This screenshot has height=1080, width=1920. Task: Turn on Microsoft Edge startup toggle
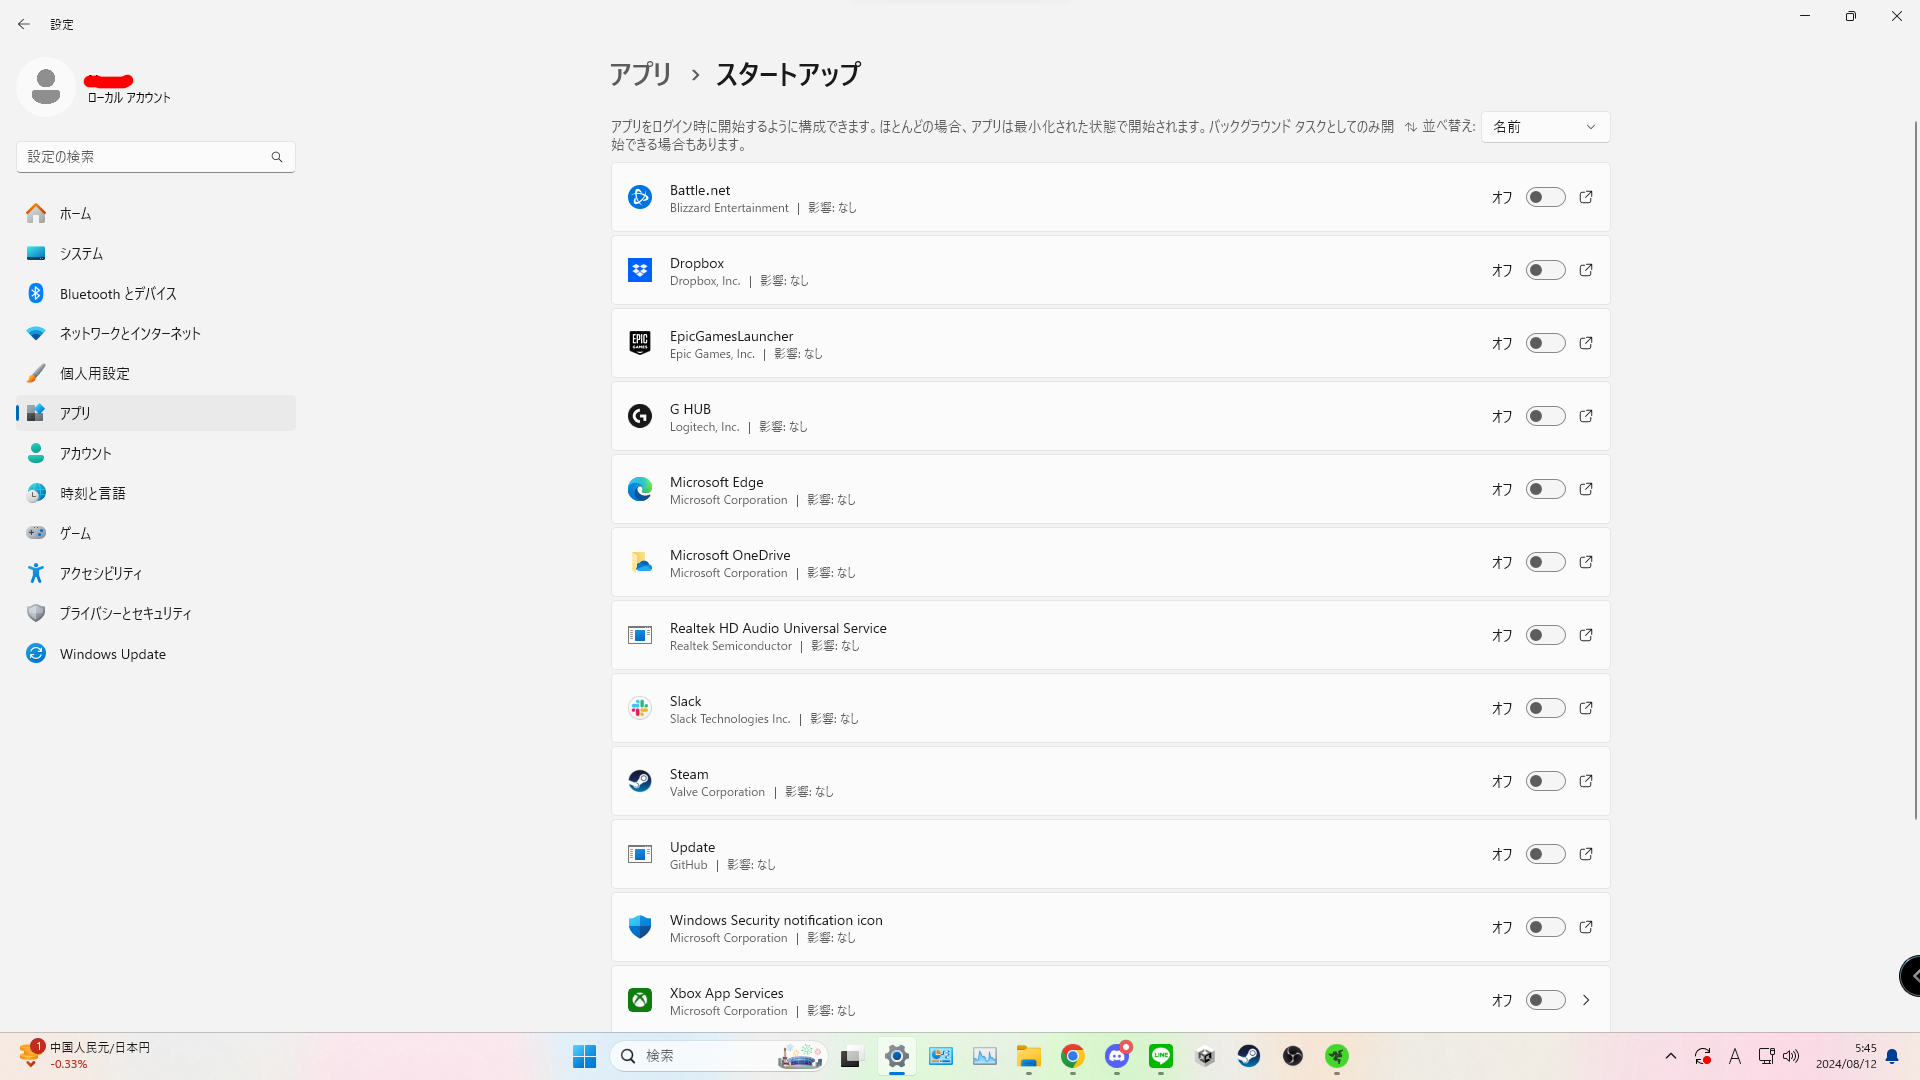tap(1545, 489)
